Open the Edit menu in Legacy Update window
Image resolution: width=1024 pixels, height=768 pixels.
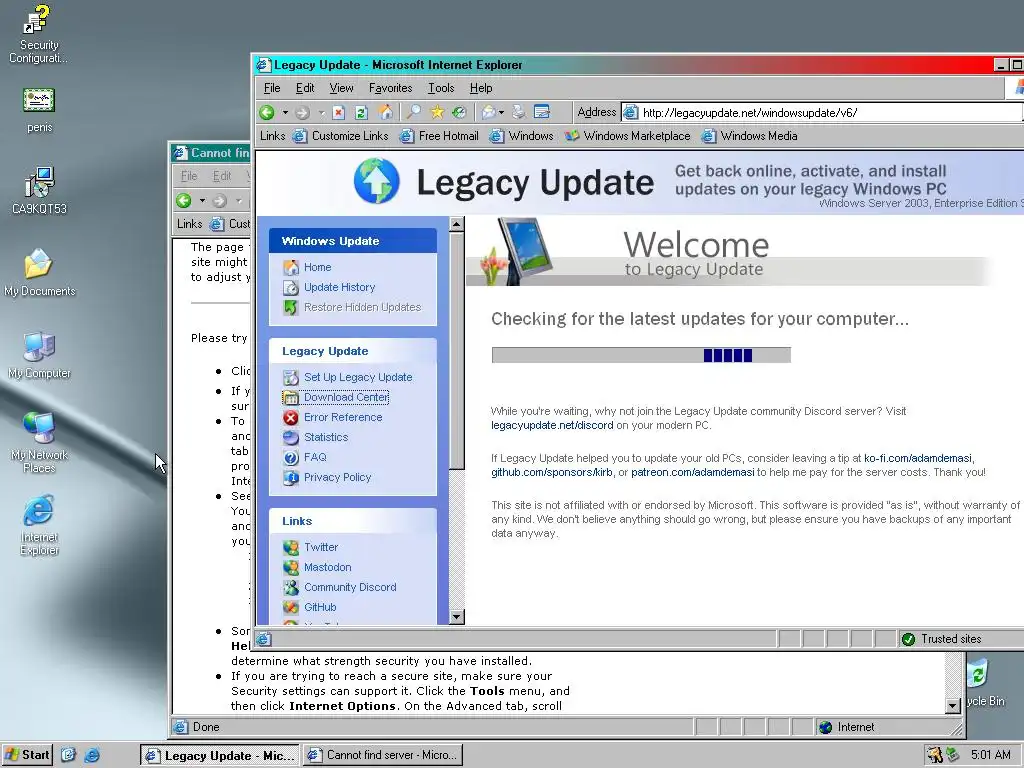point(305,88)
